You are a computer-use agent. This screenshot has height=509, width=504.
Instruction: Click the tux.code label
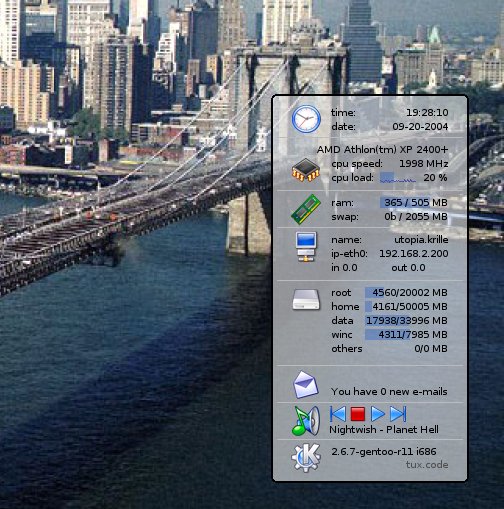[x=427, y=465]
